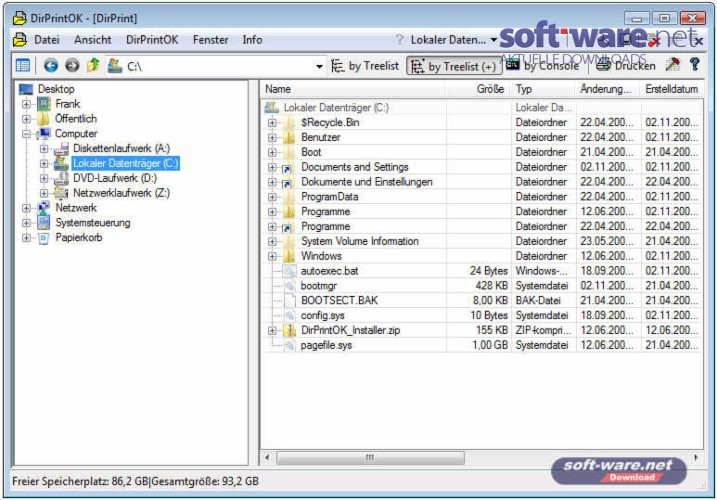Click the Netzwerk icon in tree
The height and width of the screenshot is (500, 717).
point(43,208)
